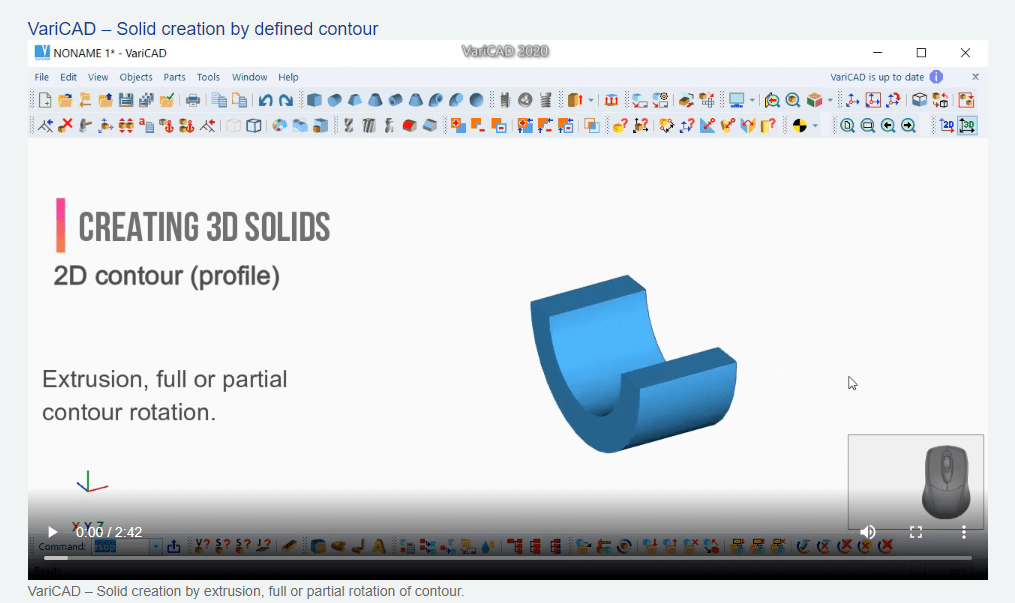Click 'VariCAD is up to date' notice
The height and width of the screenshot is (603, 1015).
point(877,77)
